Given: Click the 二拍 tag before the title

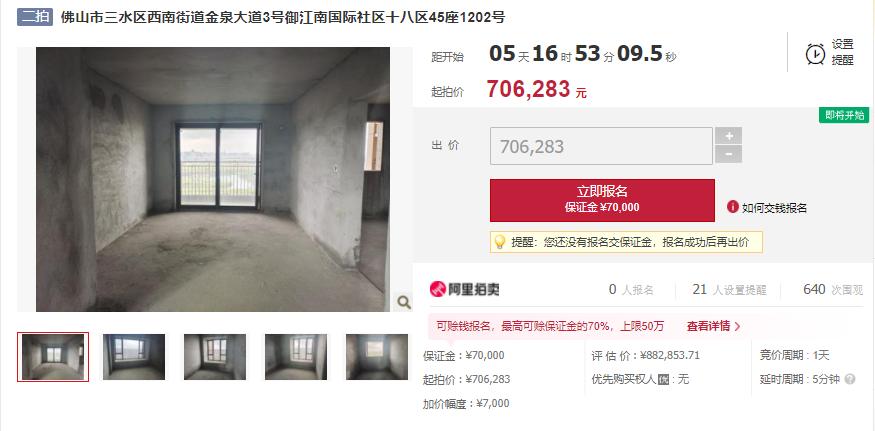Looking at the screenshot, I should point(35,17).
